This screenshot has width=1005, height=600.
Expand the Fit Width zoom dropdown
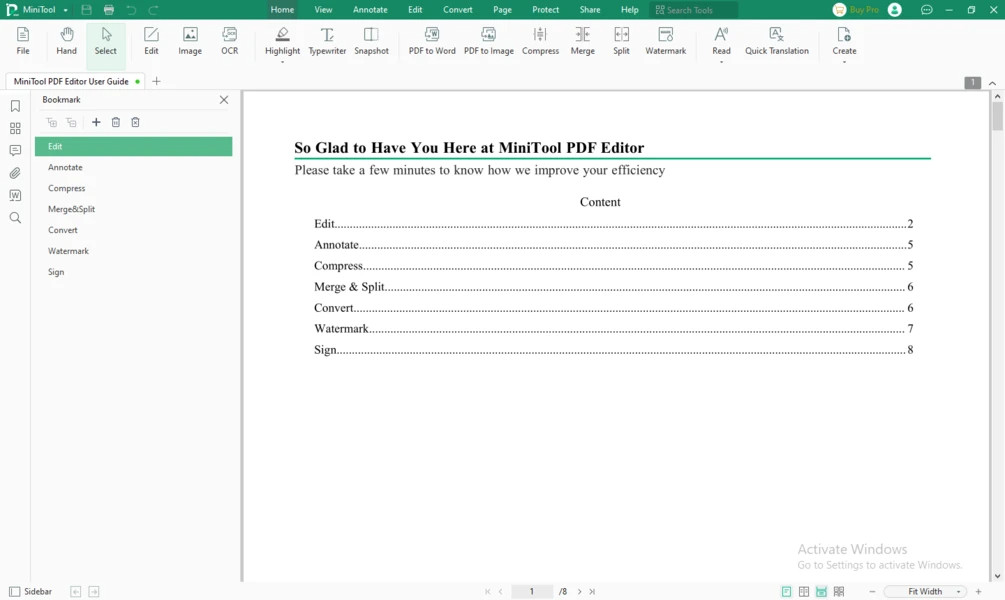click(x=925, y=592)
